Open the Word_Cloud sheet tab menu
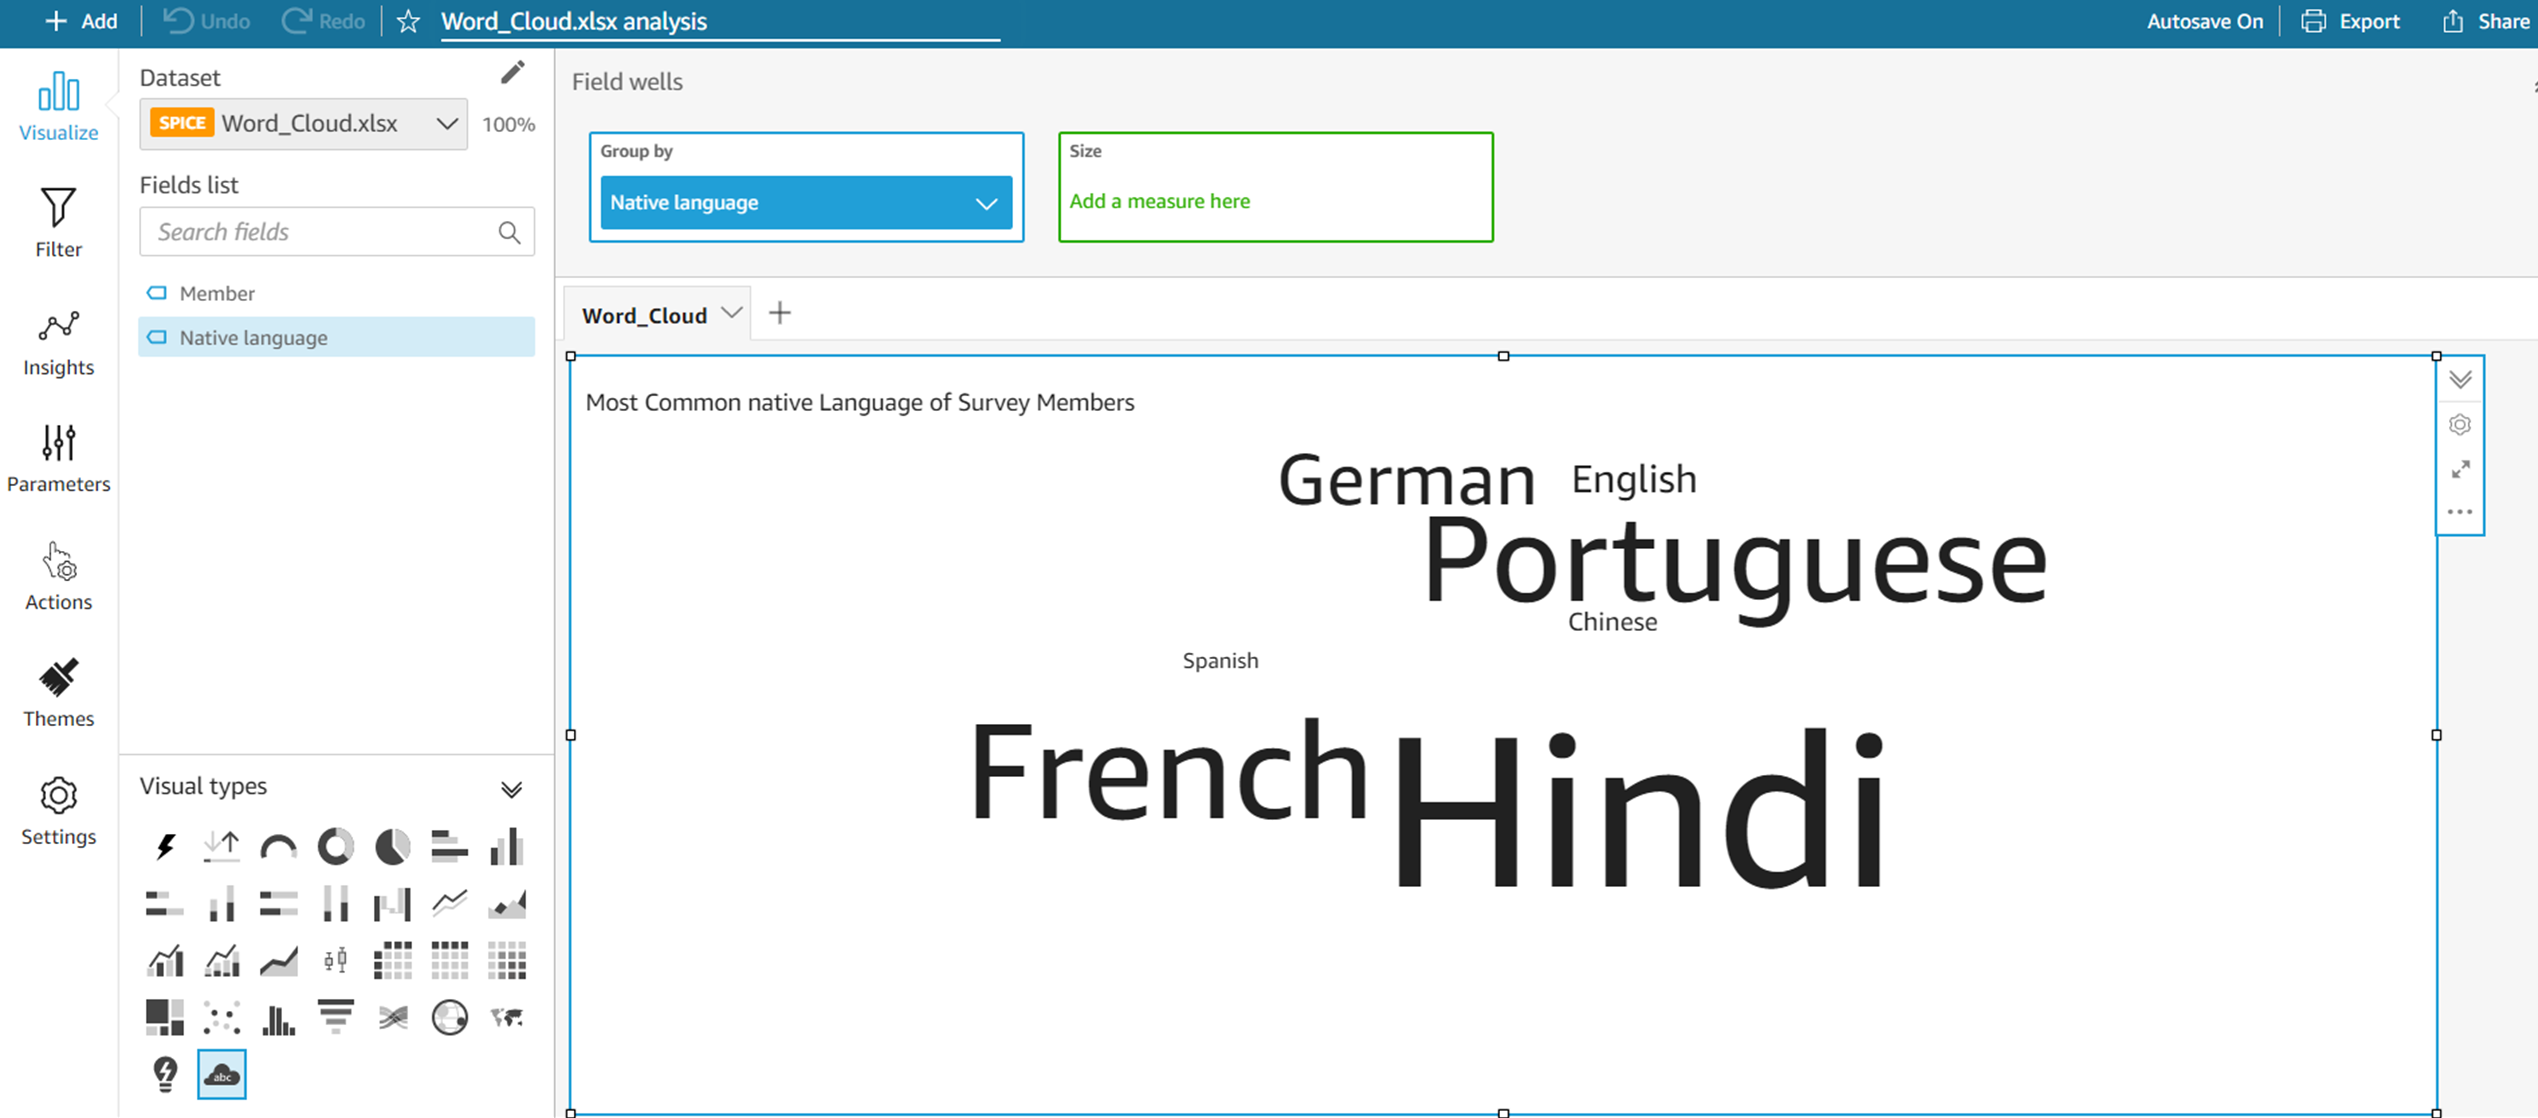The height and width of the screenshot is (1118, 2538). coord(732,313)
